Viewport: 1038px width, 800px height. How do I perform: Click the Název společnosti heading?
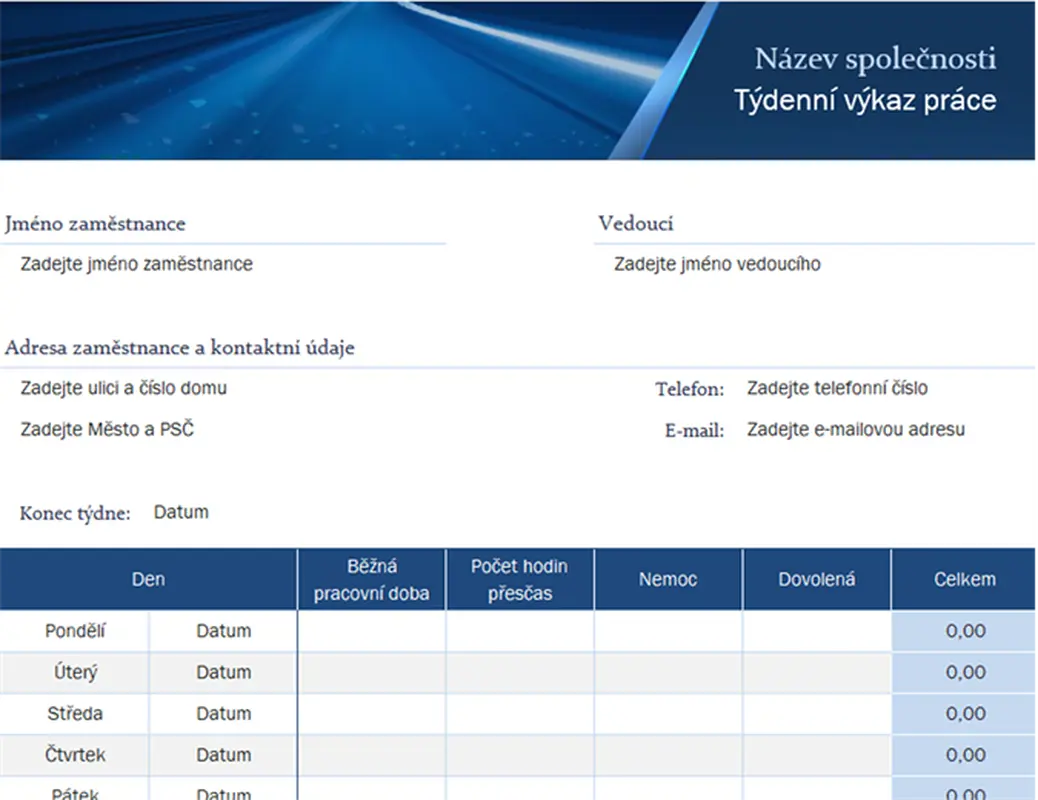tap(877, 58)
